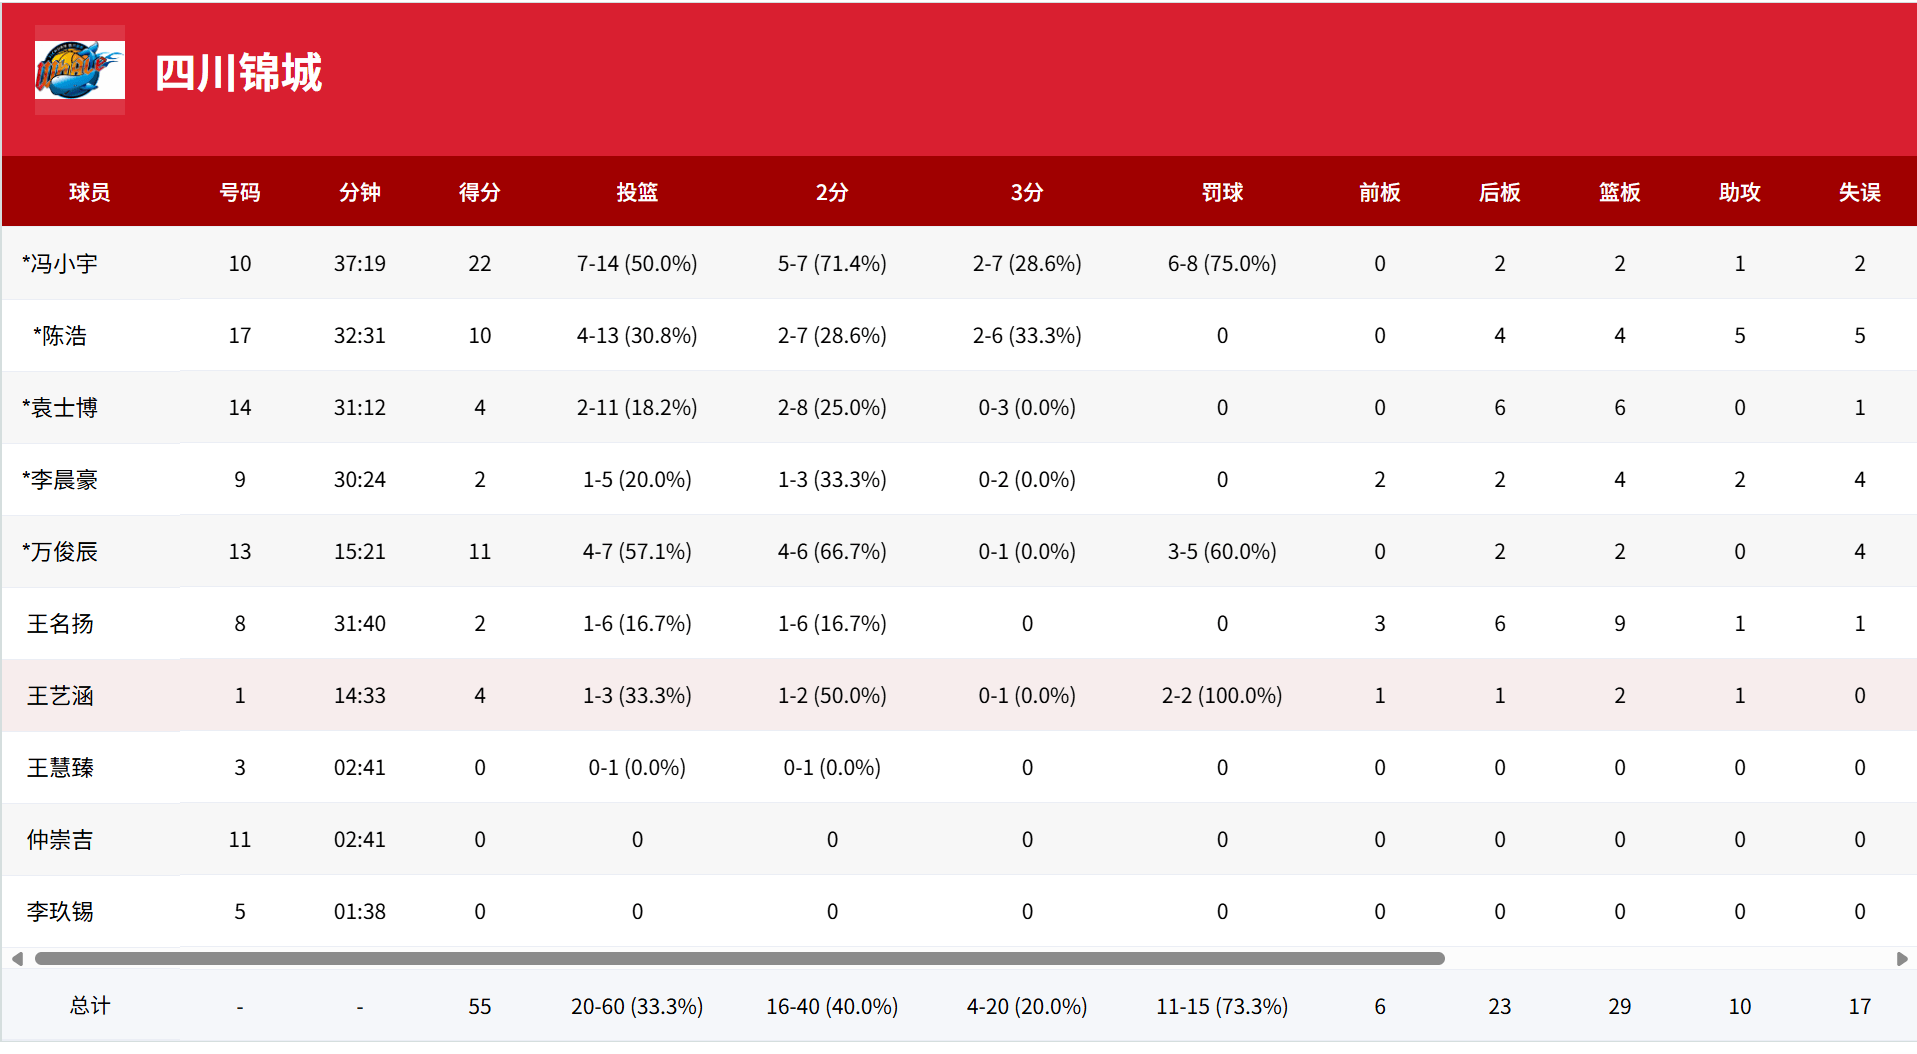Viewport: 1917px width, 1054px height.
Task: Click field goals cell 7-14 (50.0%)
Action: pyautogui.click(x=637, y=264)
